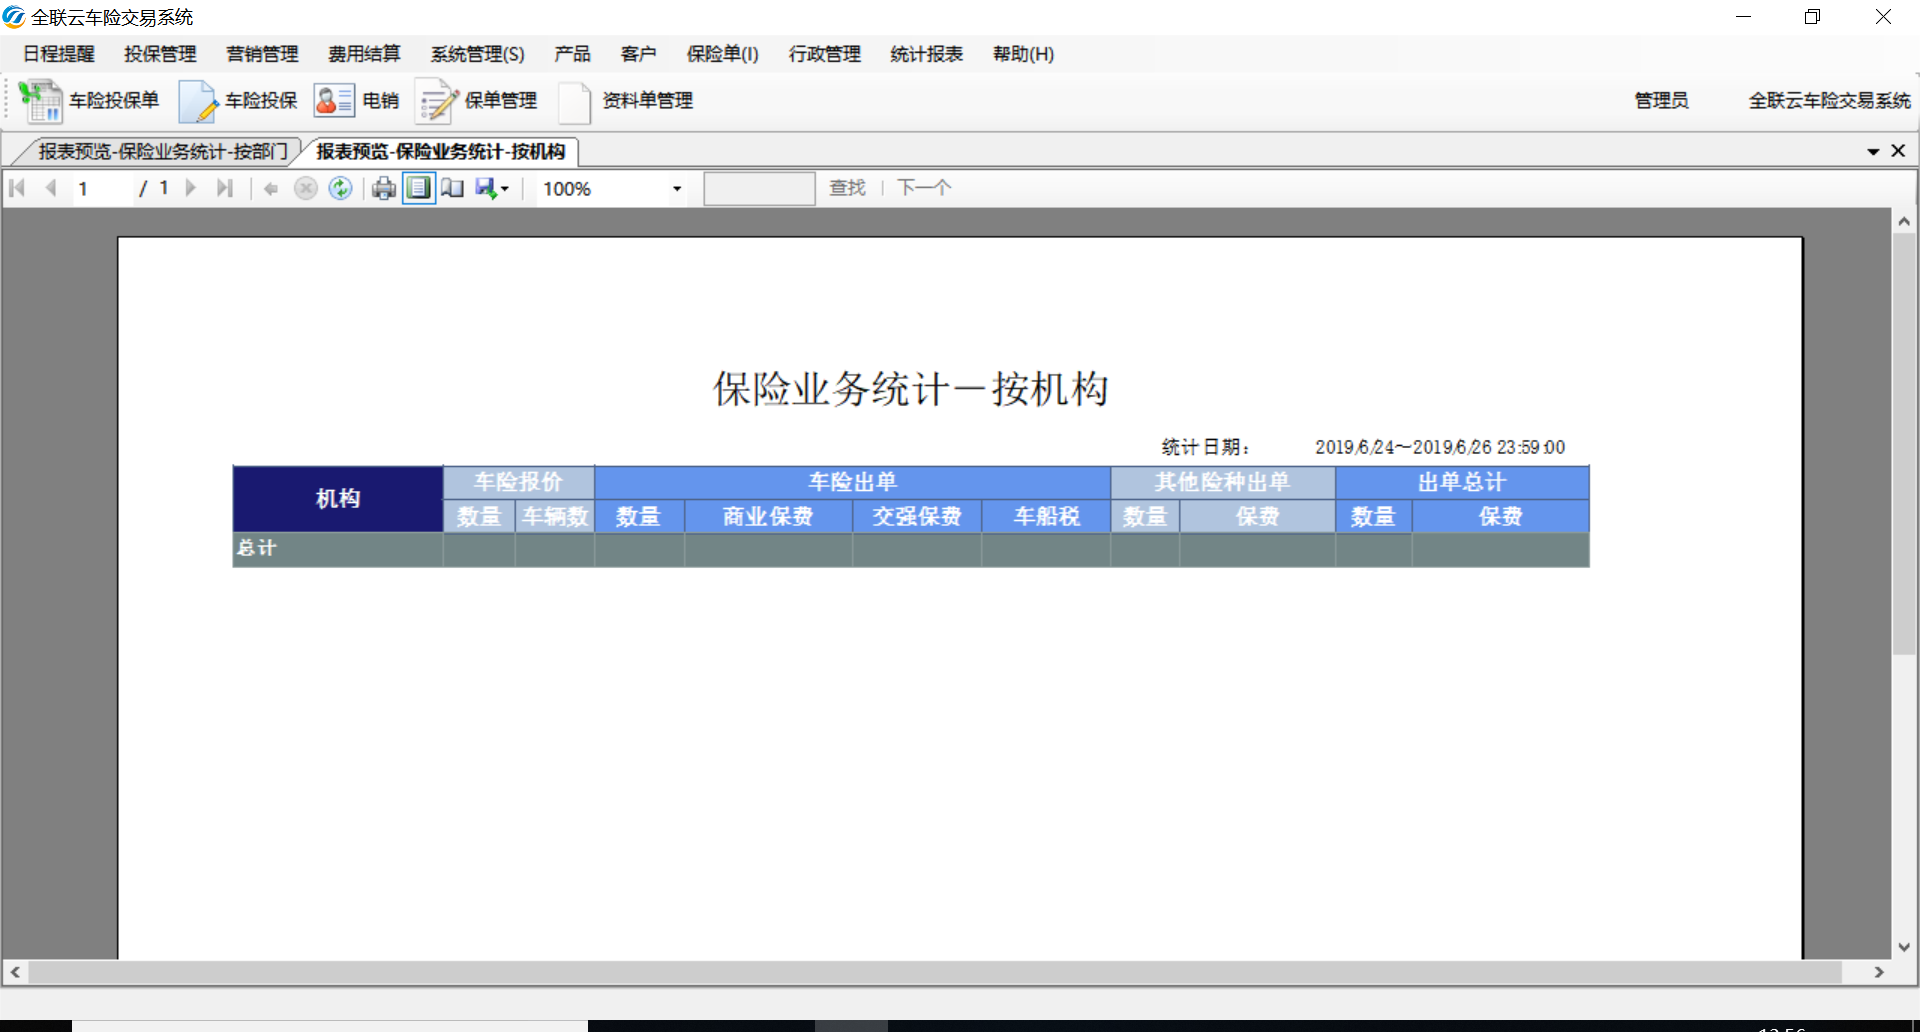Screen dimensions: 1920x1032
Task: Click the 管理员 user label
Action: [x=1661, y=101]
